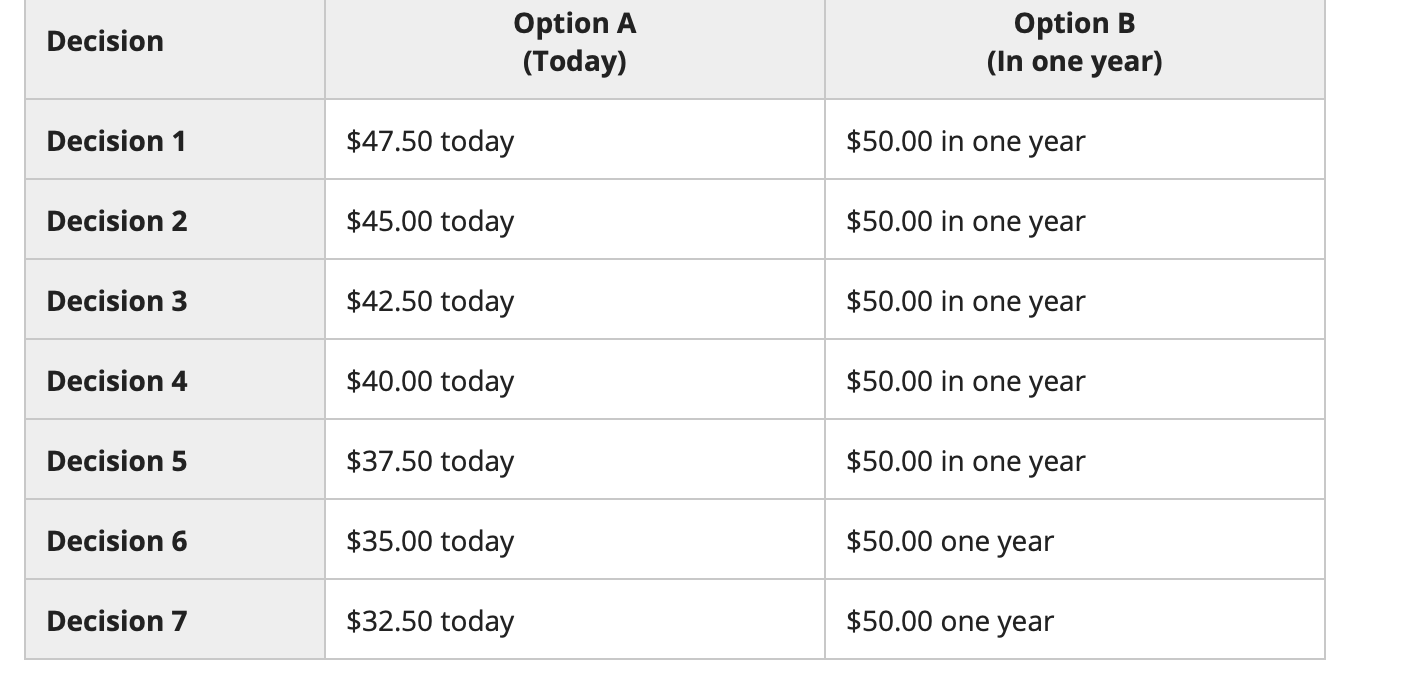Click the "Option B (In one year)" header
1409x686 pixels.
(1074, 42)
